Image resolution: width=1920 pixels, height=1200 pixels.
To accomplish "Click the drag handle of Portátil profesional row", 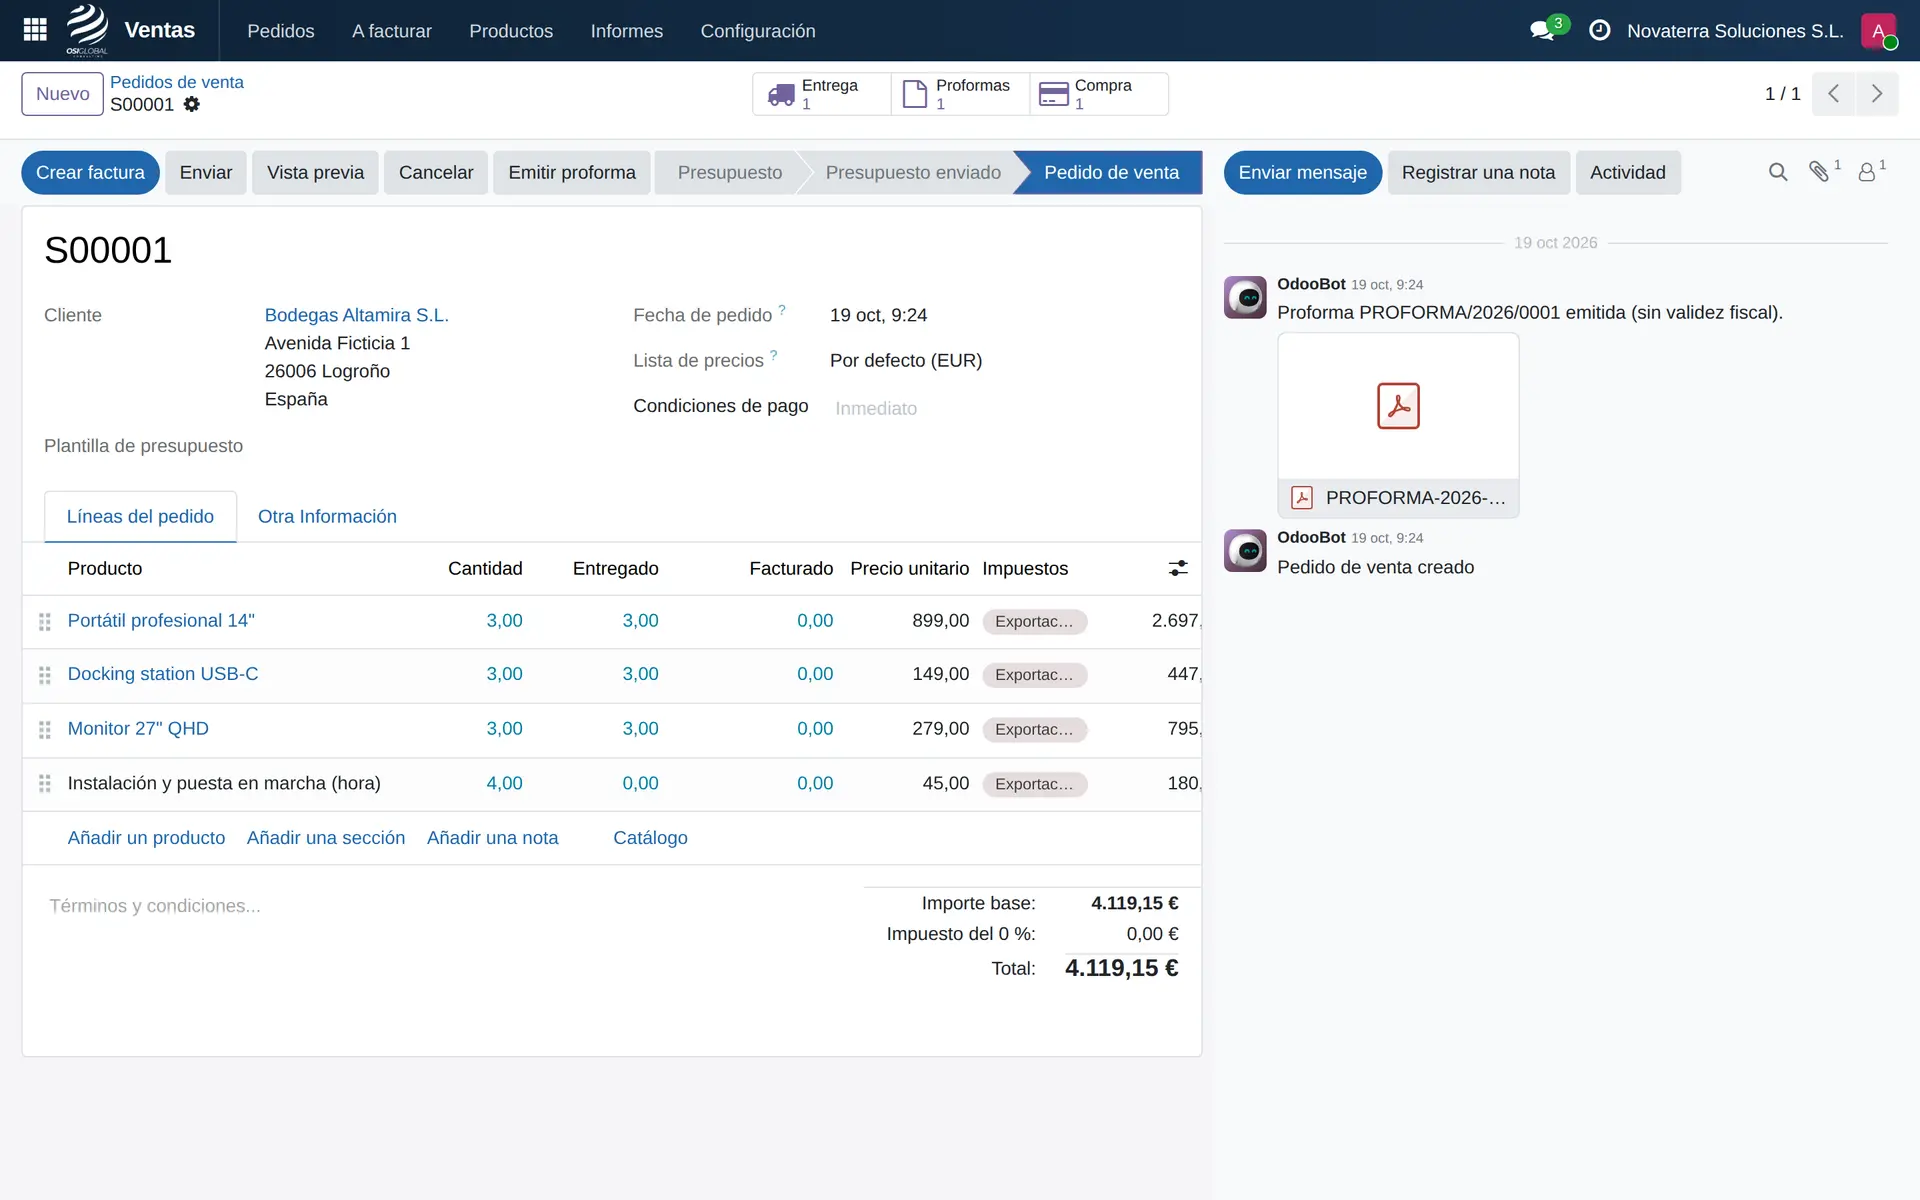I will pyautogui.click(x=45, y=622).
